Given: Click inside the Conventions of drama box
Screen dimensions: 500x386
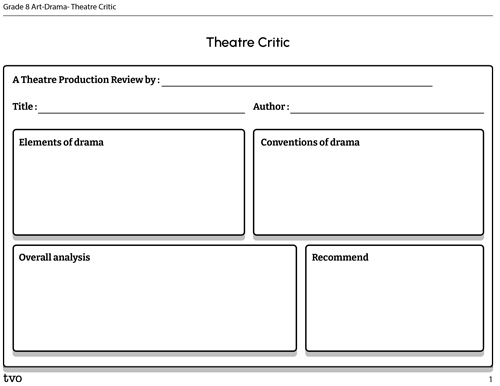Looking at the screenshot, I should pos(368,182).
